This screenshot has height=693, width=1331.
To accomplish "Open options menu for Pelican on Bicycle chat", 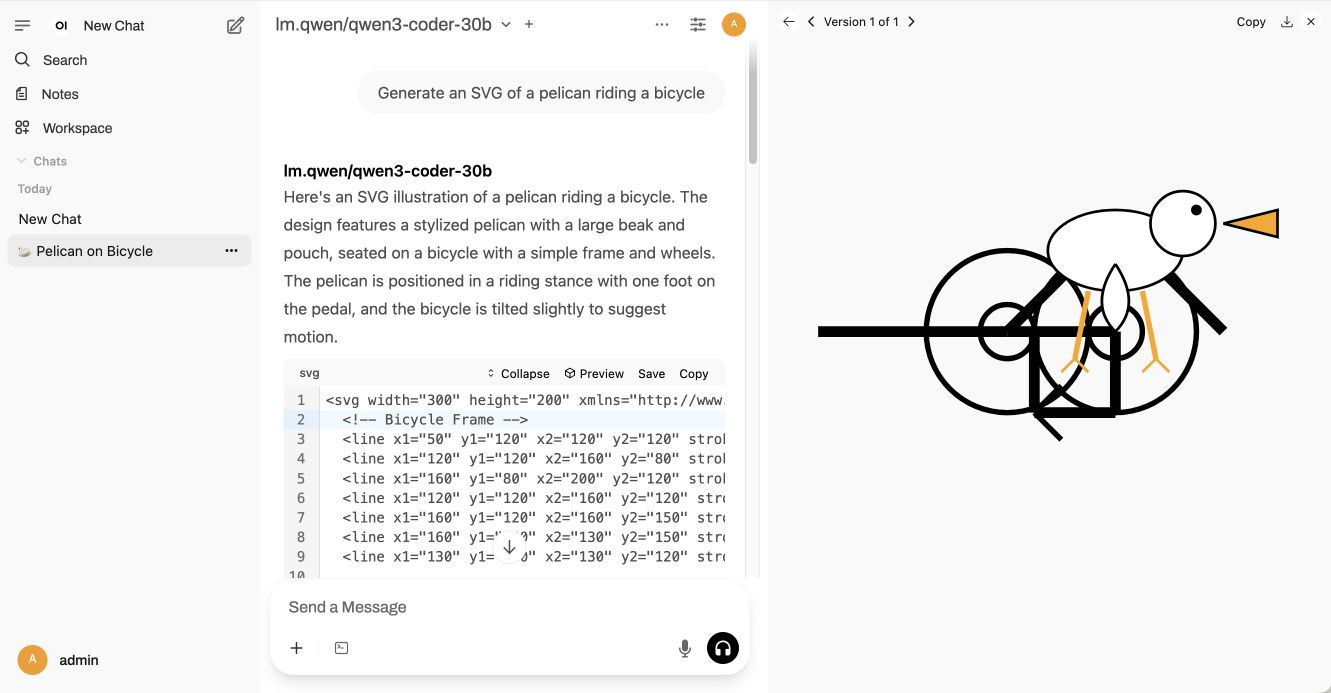I will [231, 251].
